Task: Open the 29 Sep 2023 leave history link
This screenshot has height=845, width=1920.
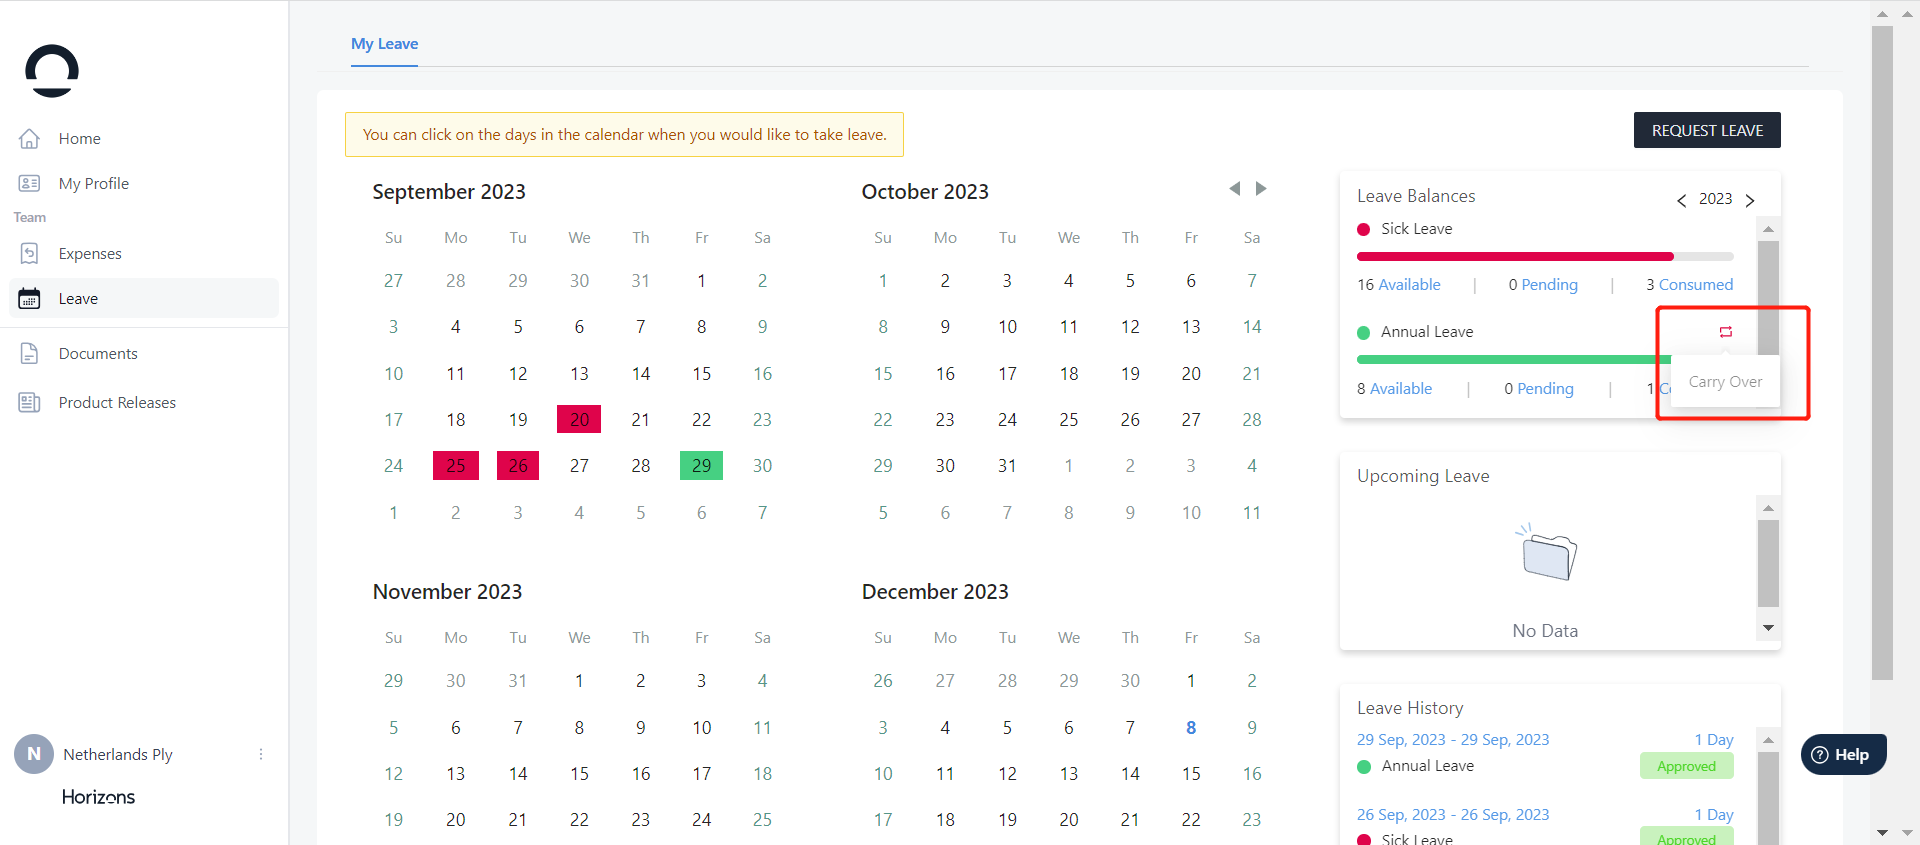Action: pos(1452,740)
